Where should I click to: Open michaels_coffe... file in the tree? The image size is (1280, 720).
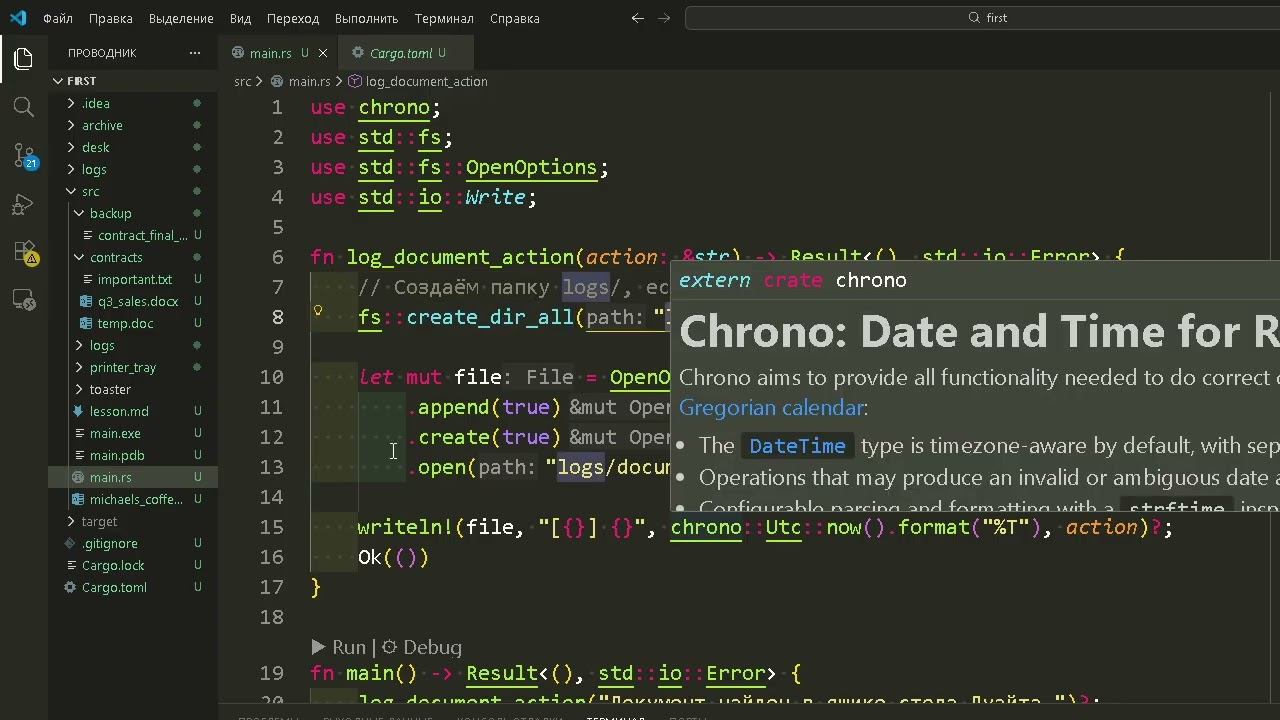[x=136, y=499]
